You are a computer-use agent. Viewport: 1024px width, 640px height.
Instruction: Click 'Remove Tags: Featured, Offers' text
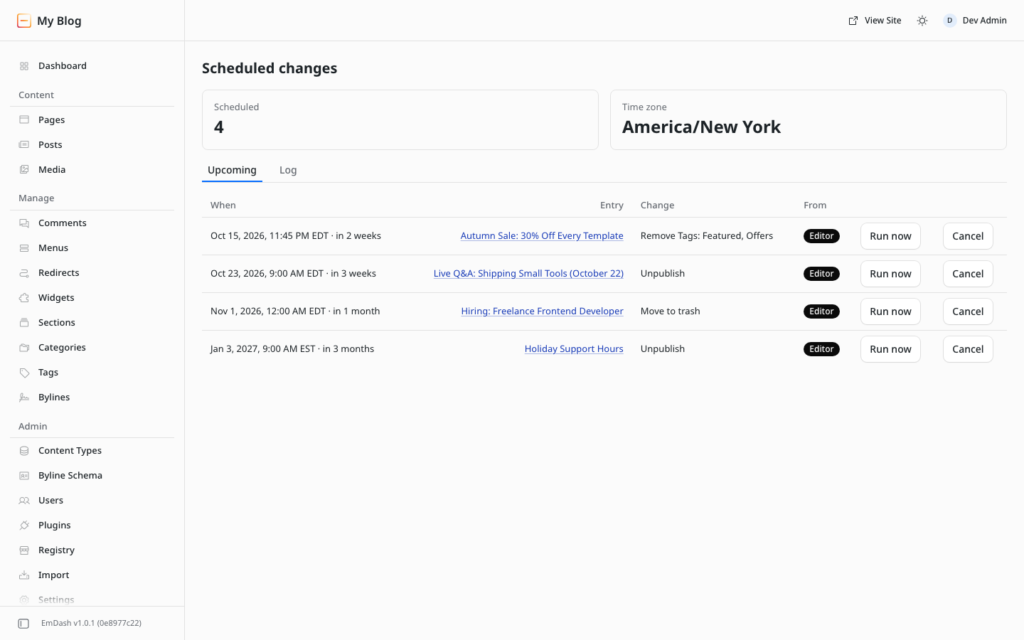point(706,236)
